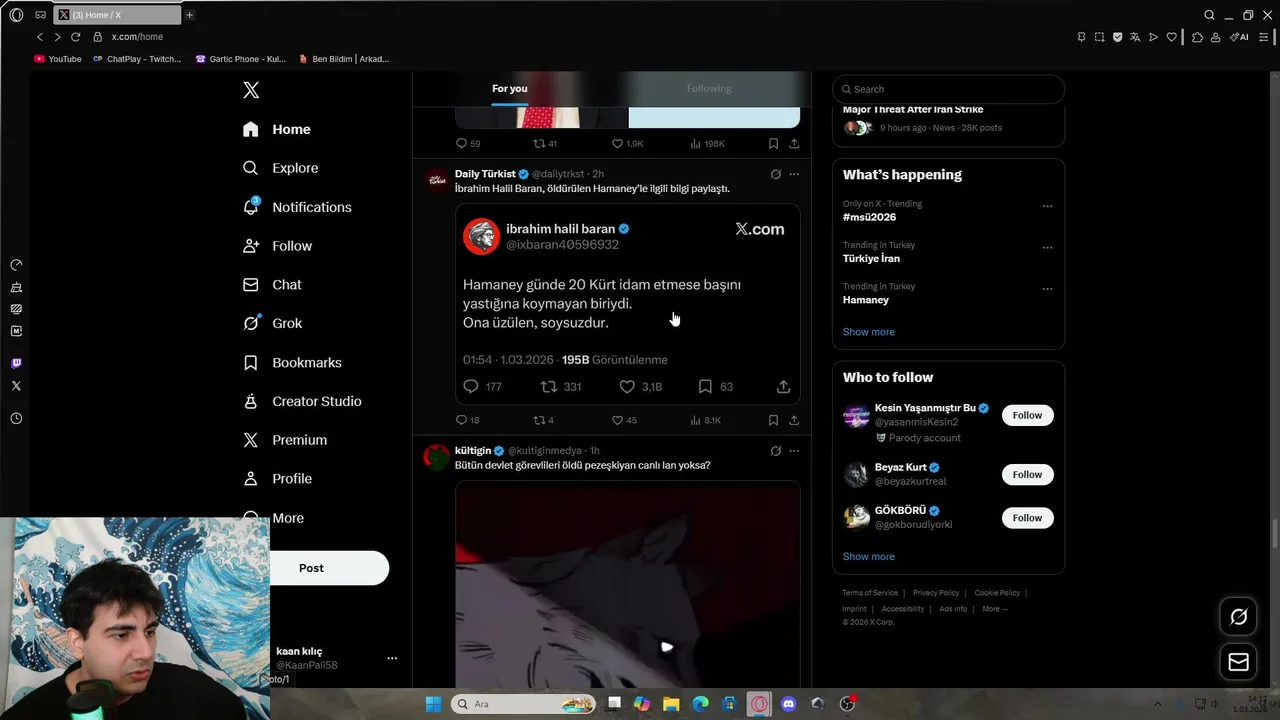The width and height of the screenshot is (1280, 720).
Task: Open more options for #msü2026 trend
Action: pyautogui.click(x=1047, y=207)
